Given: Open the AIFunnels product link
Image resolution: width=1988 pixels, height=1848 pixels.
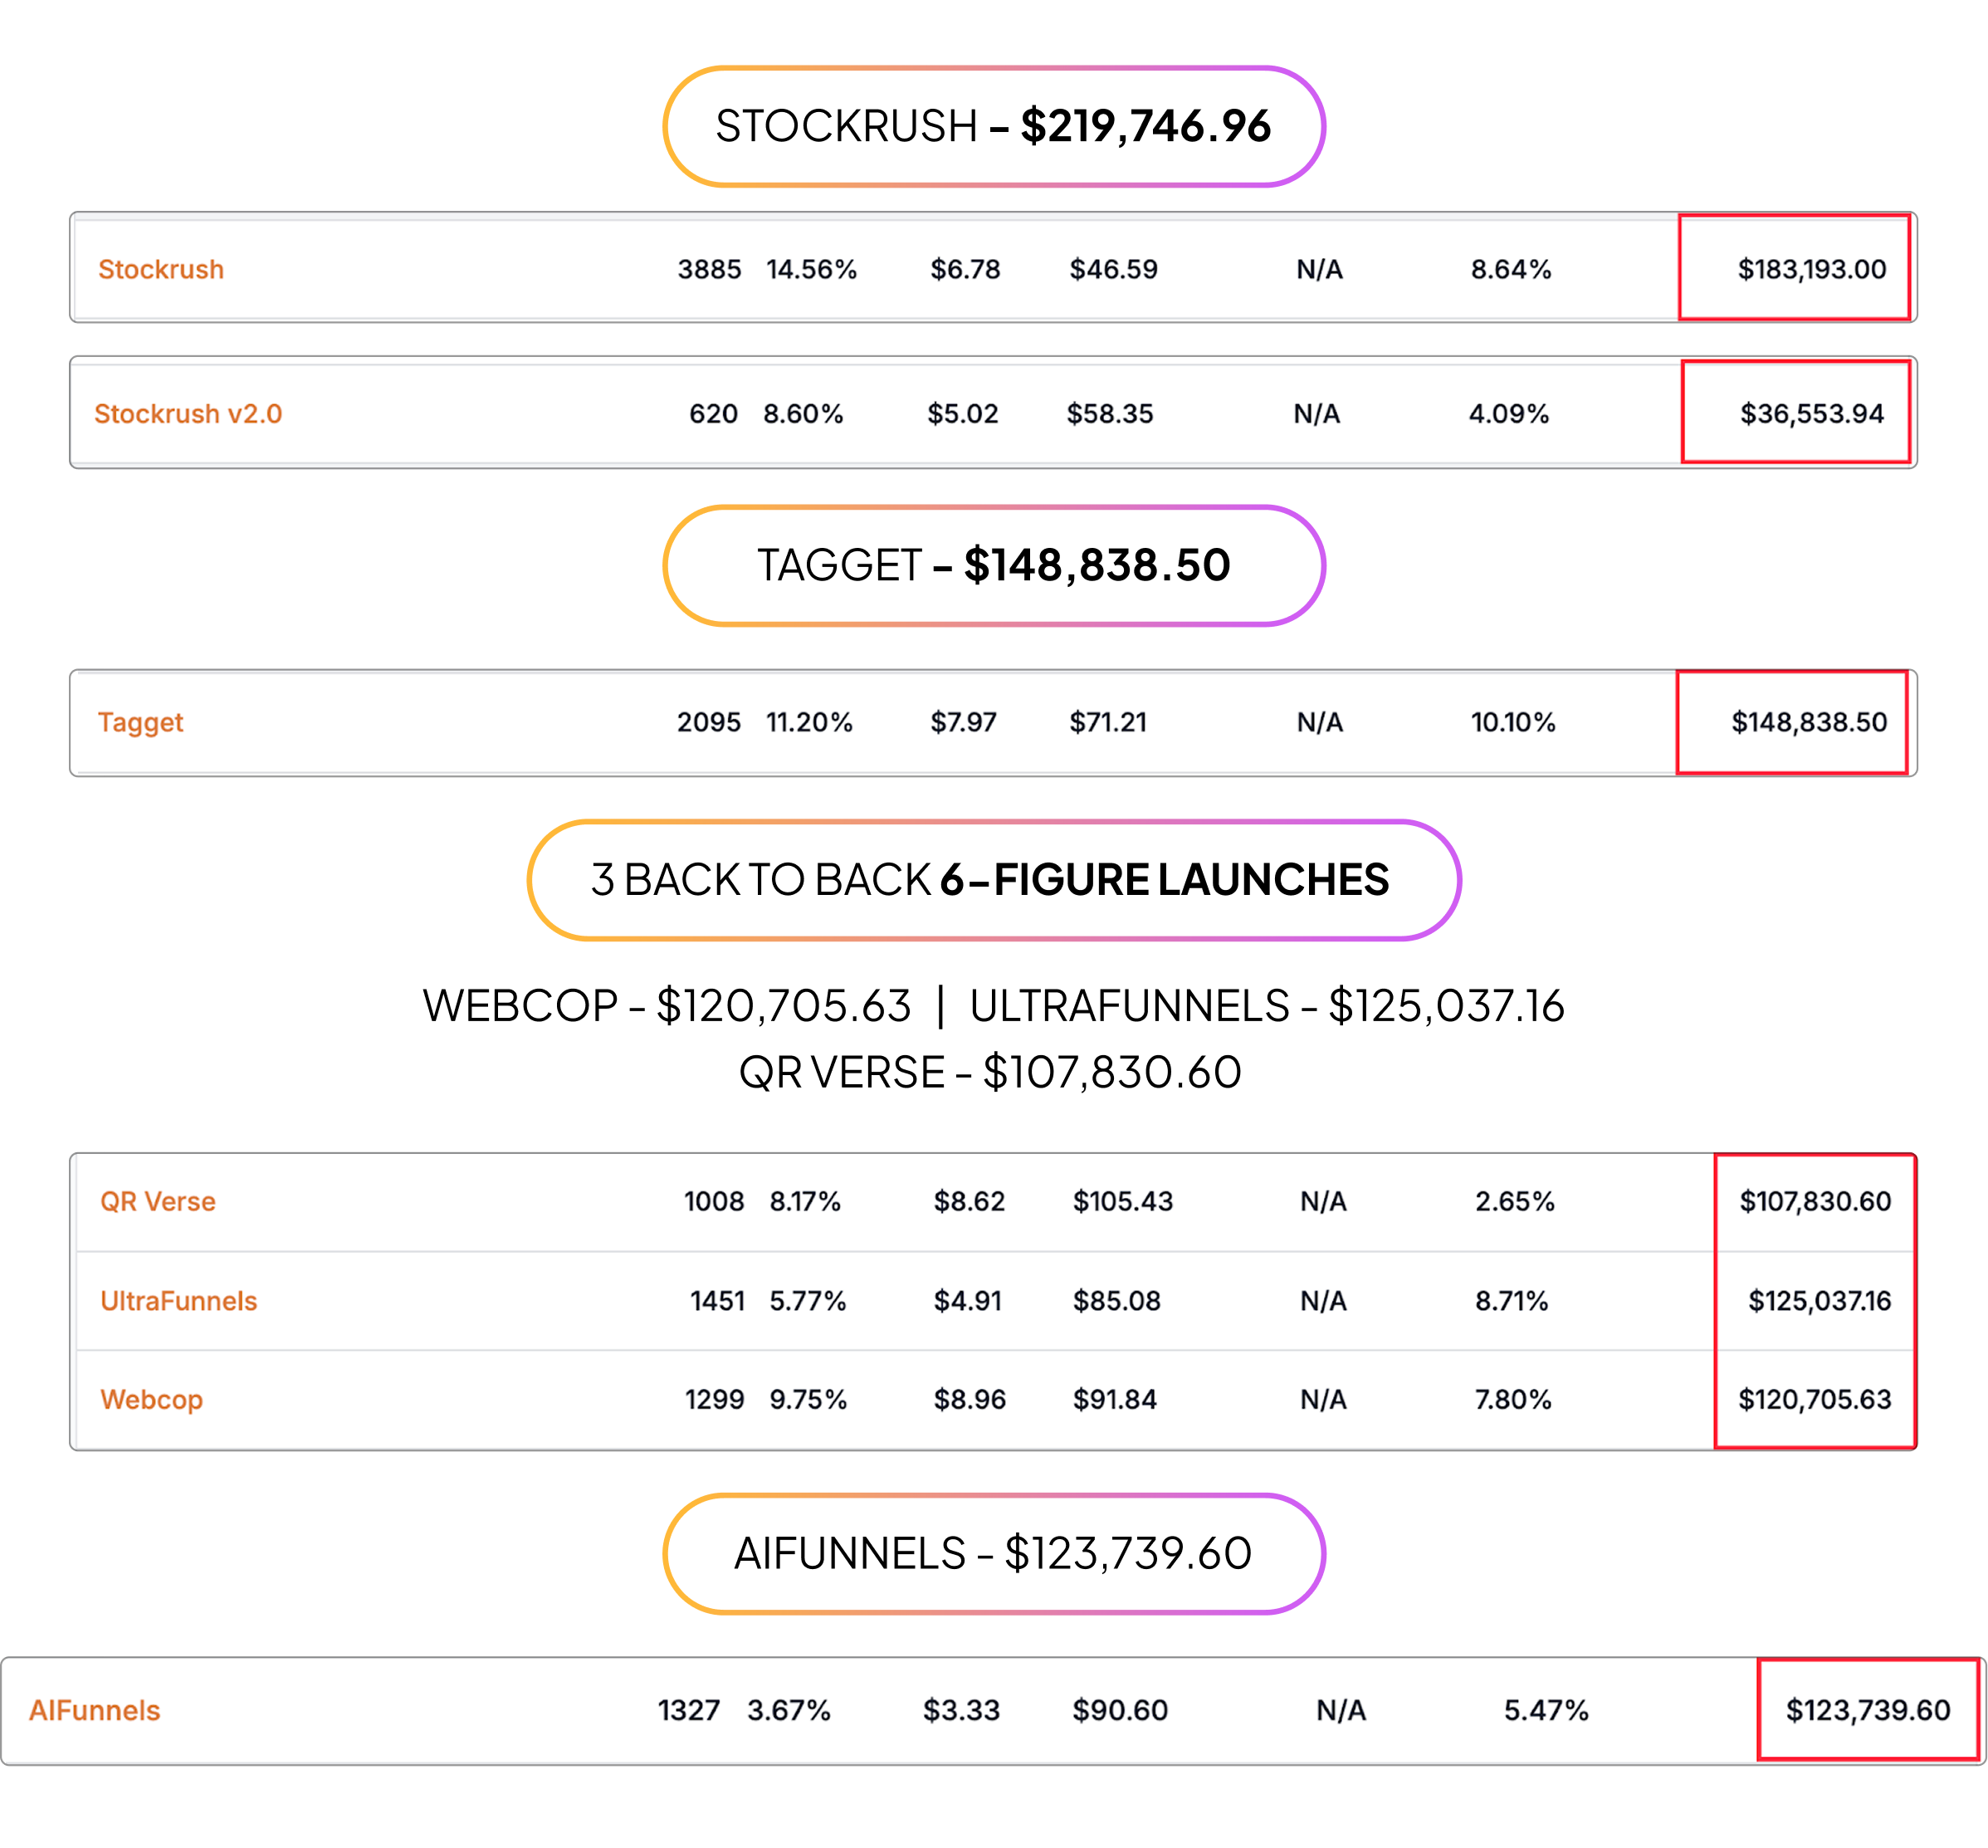Looking at the screenshot, I should click(x=95, y=1710).
